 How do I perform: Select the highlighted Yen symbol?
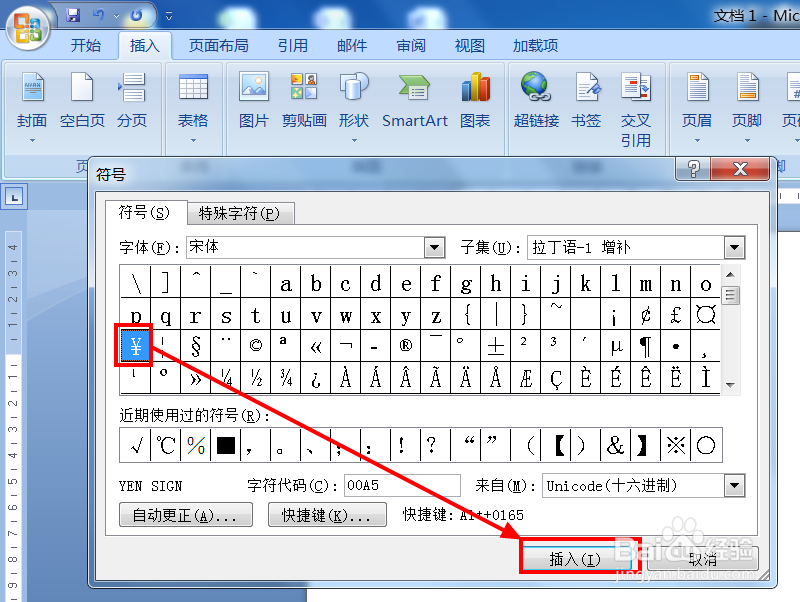pos(133,345)
